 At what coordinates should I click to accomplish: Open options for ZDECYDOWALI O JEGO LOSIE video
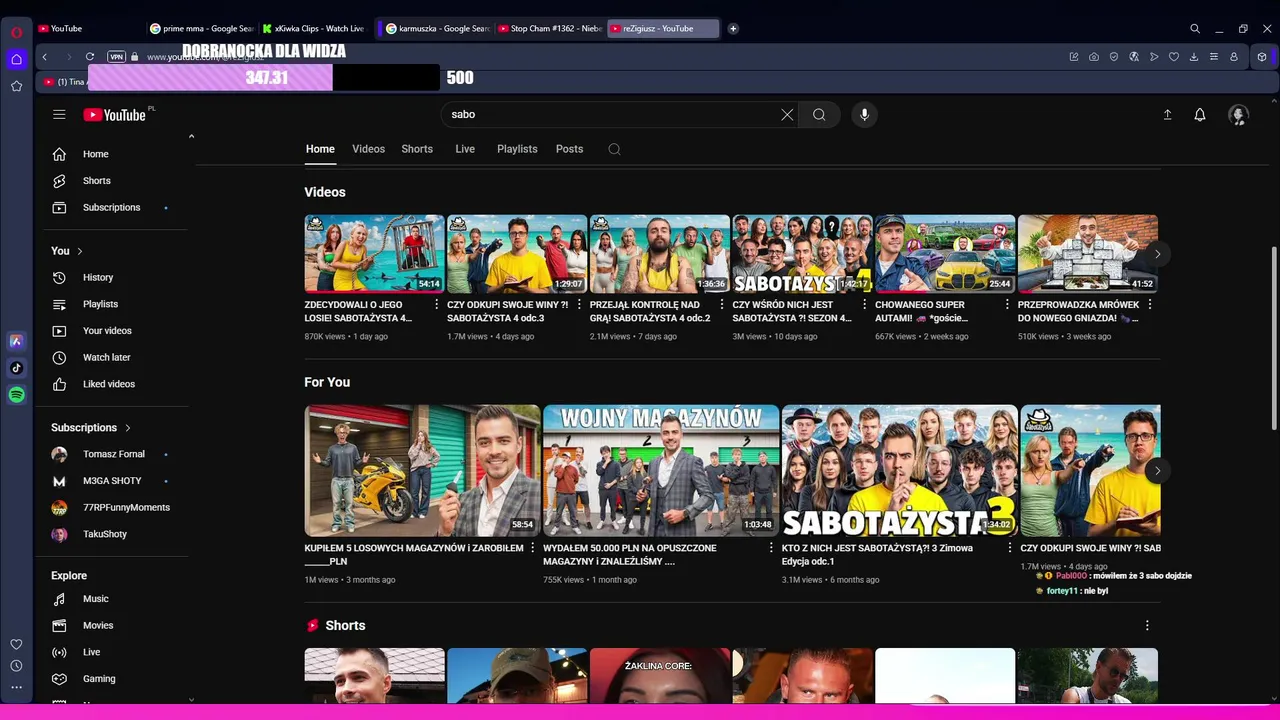click(436, 305)
